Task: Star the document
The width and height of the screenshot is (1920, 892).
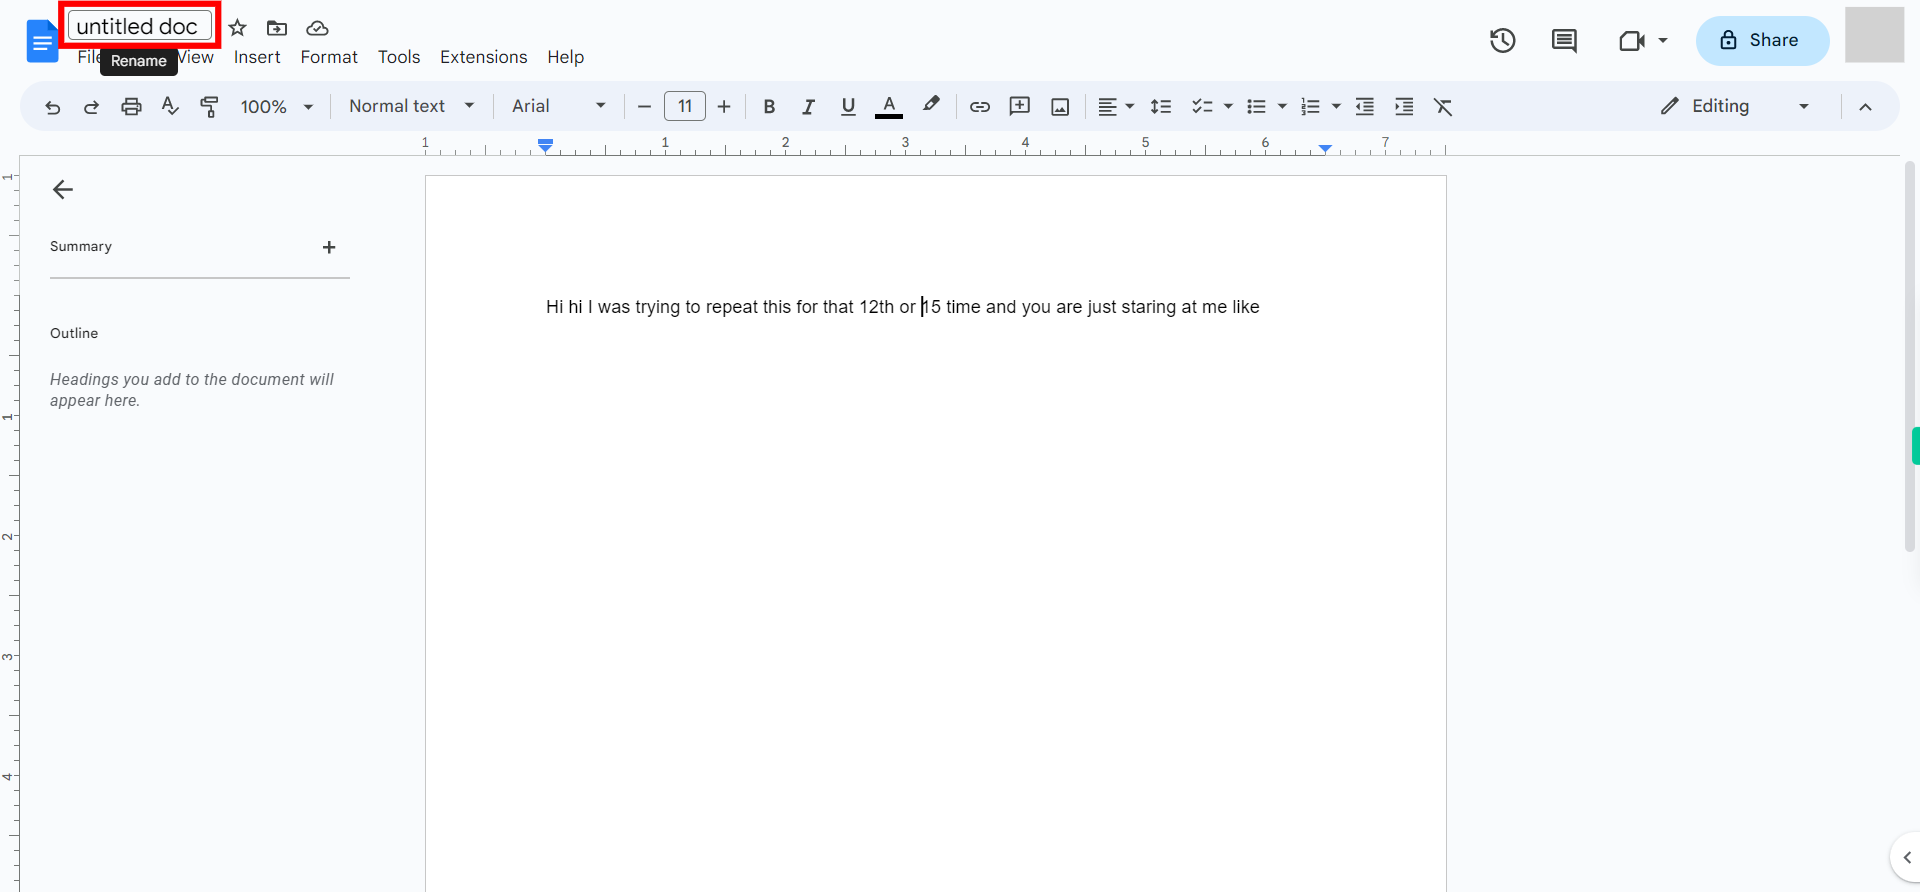Action: click(x=238, y=28)
